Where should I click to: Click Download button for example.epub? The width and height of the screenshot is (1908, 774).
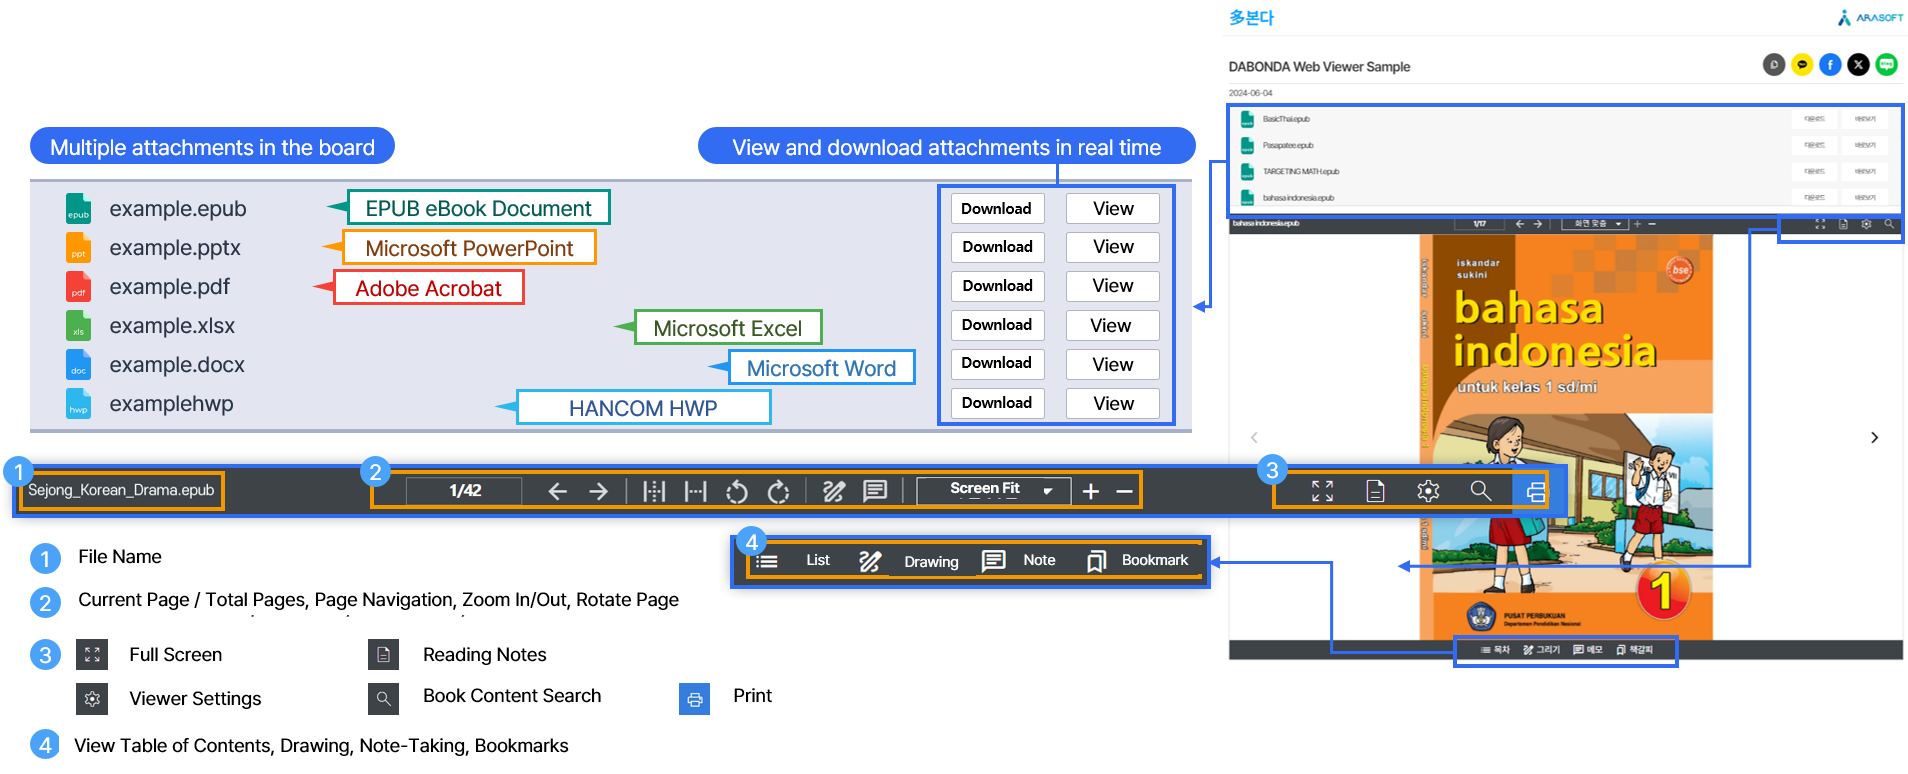coord(996,209)
